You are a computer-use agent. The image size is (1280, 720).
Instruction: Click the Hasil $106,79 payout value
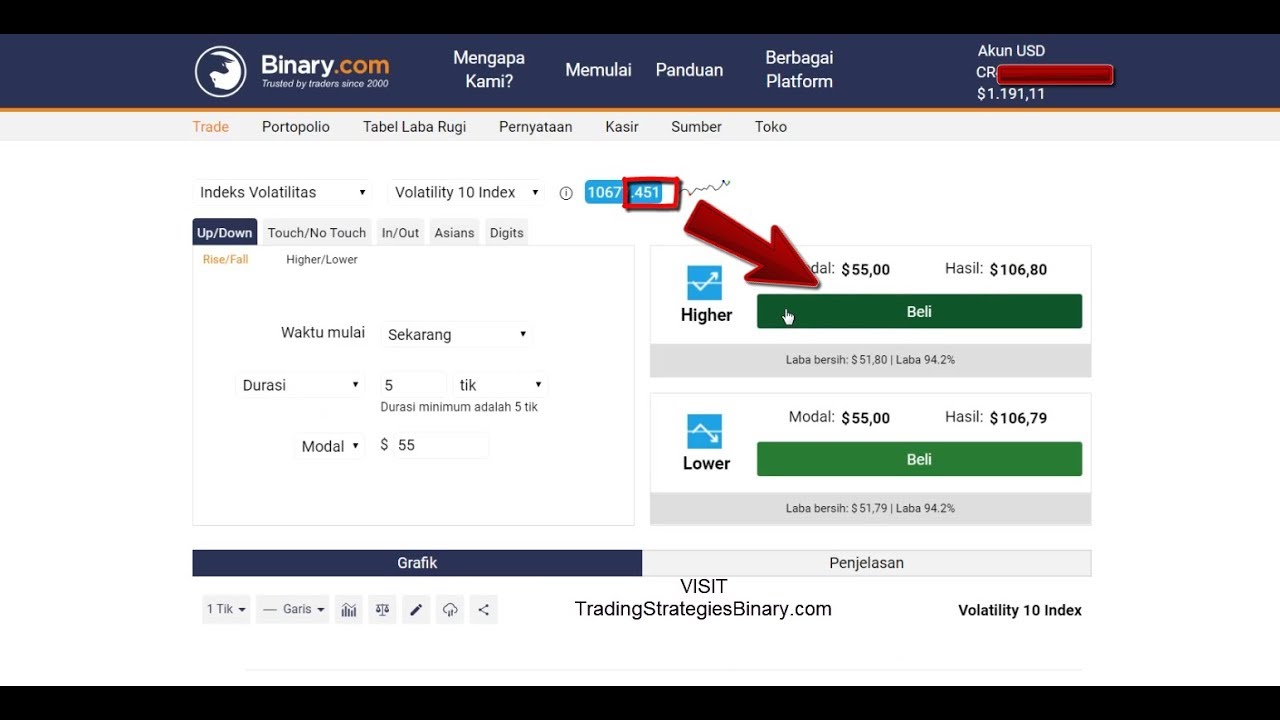[x=1018, y=418]
